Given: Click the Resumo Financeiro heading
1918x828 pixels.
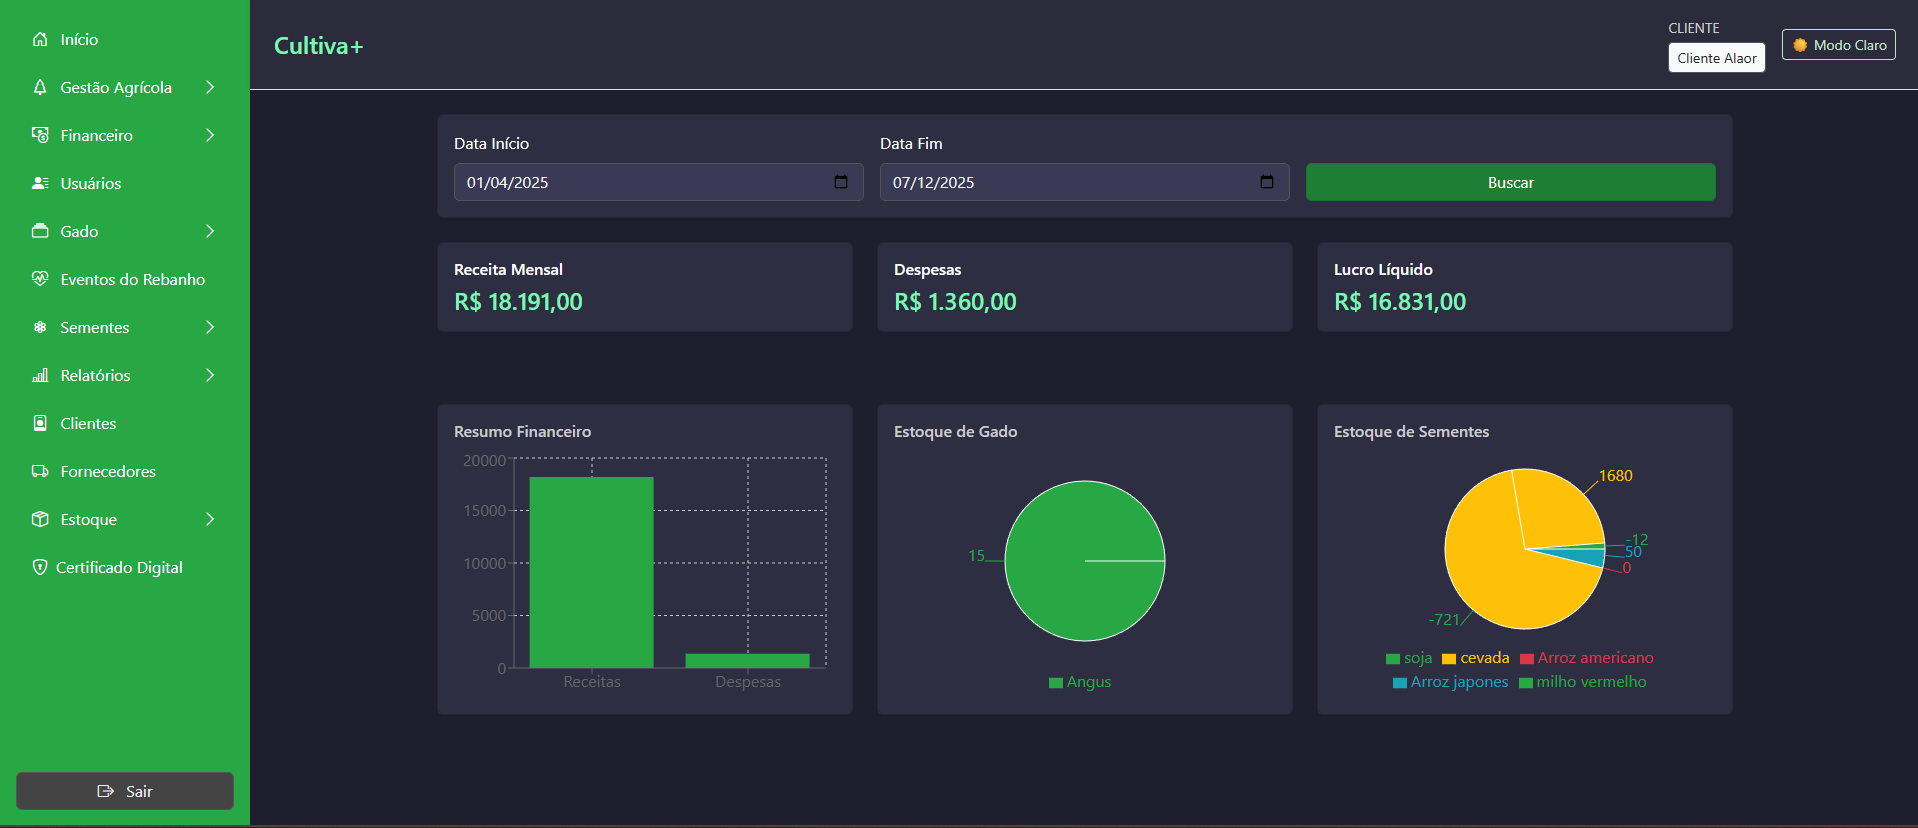Looking at the screenshot, I should click(x=522, y=432).
